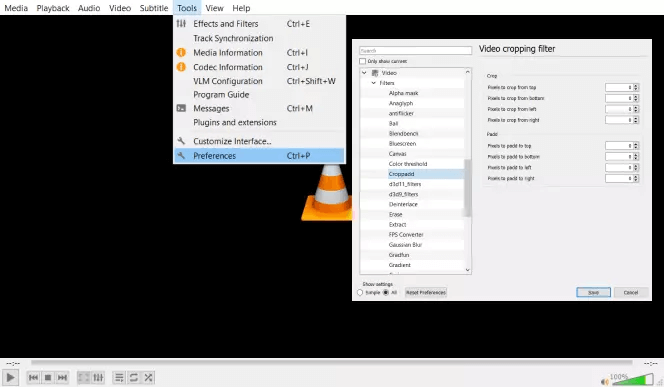Toggle fullscreen with the bottom toolbar icon
Screen dimensions: 664x387
[x=84, y=377]
